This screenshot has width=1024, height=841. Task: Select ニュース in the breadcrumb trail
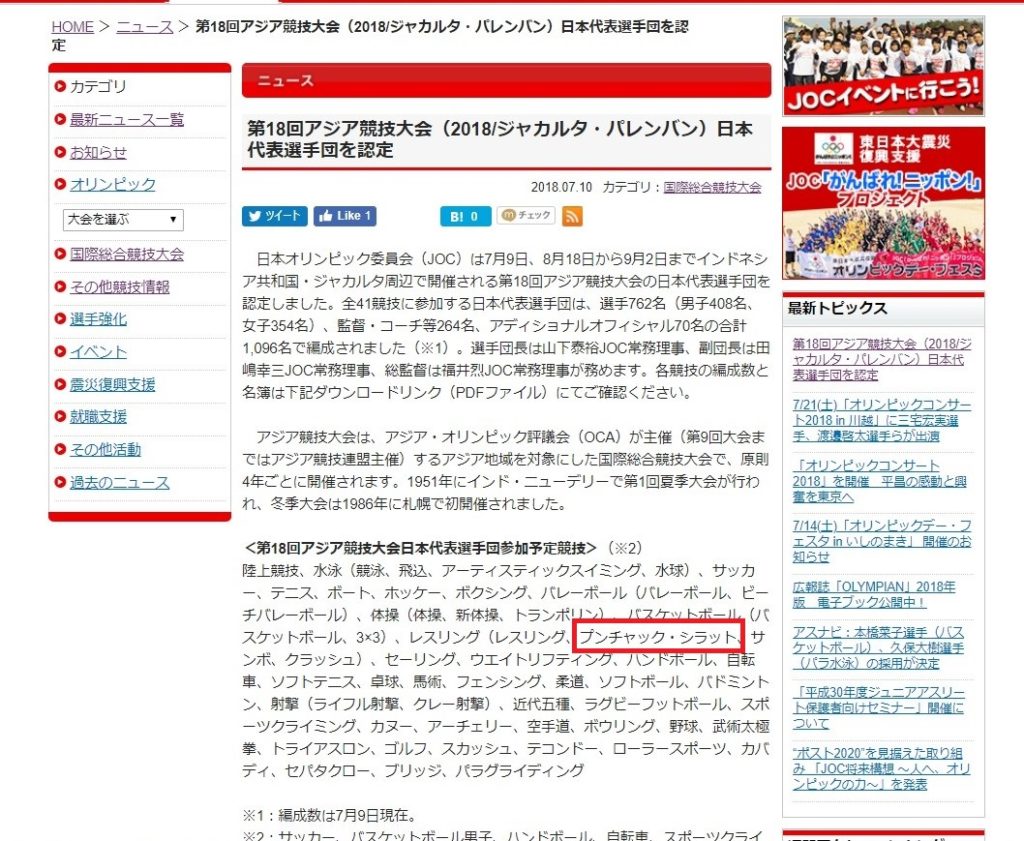(145, 27)
